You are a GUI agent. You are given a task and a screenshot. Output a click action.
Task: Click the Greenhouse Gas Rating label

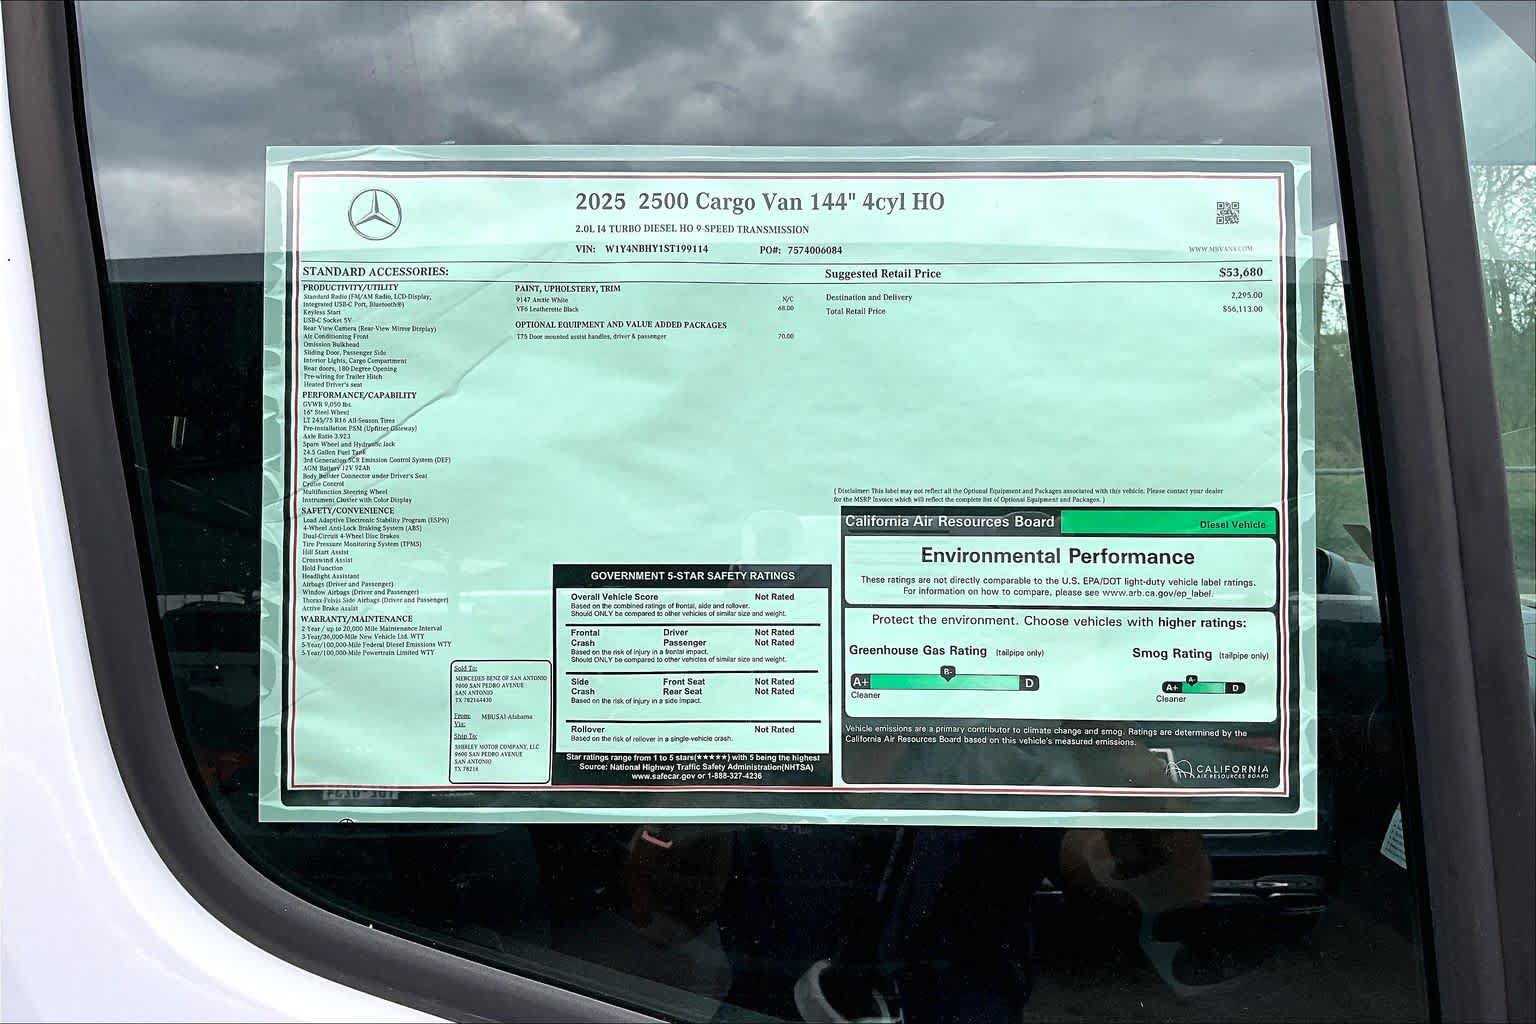pos(918,650)
